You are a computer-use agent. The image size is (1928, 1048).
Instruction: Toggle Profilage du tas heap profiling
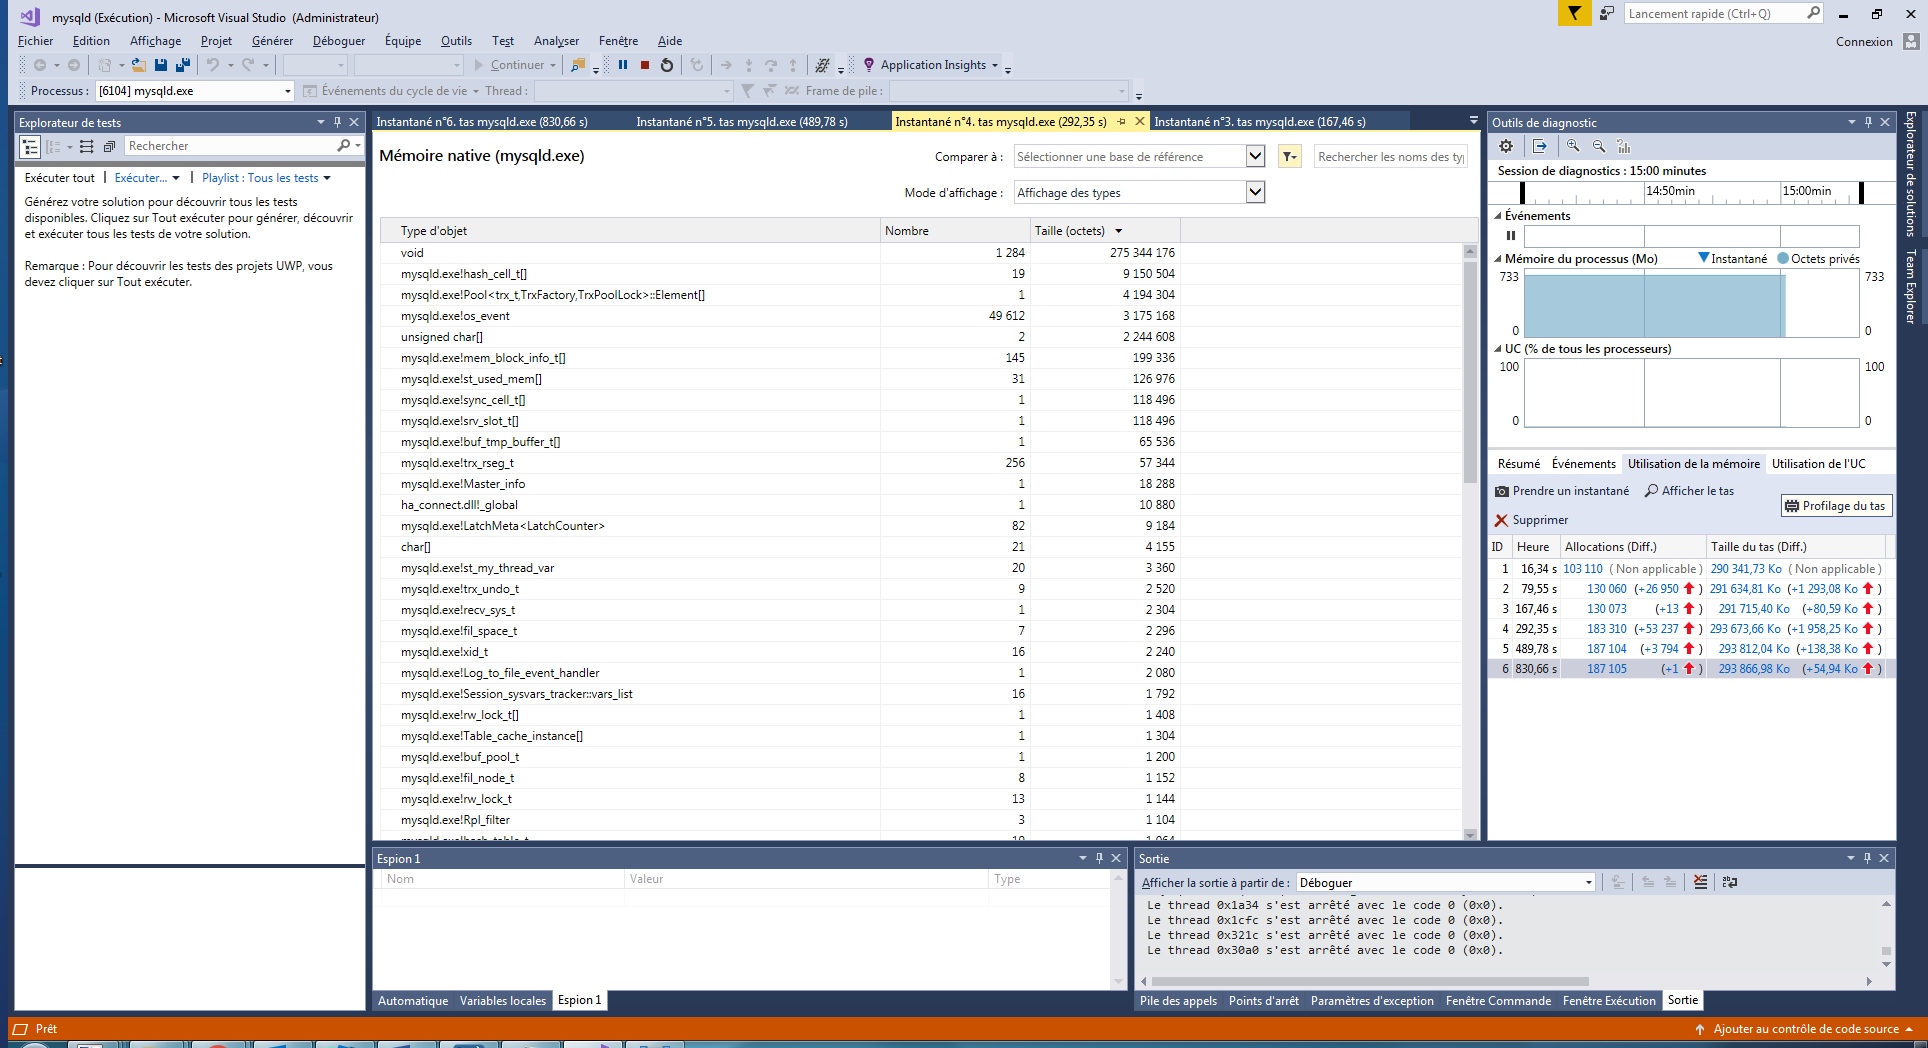click(x=1835, y=506)
